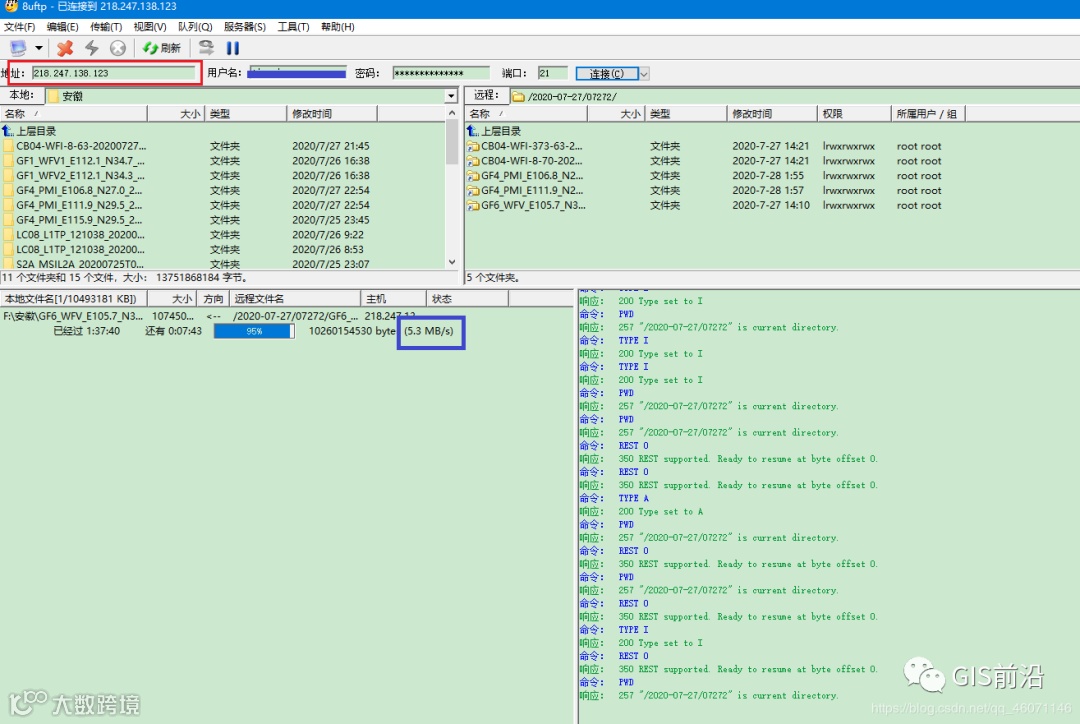
Task: Sort remote list by 所属用户/组 column
Action: [x=928, y=114]
